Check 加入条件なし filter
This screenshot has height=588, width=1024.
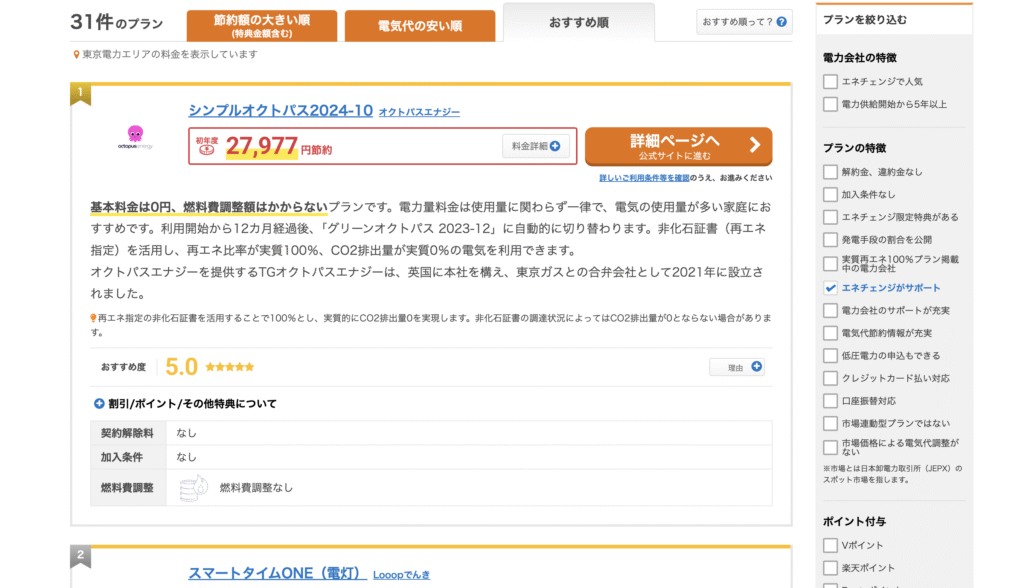[830, 195]
